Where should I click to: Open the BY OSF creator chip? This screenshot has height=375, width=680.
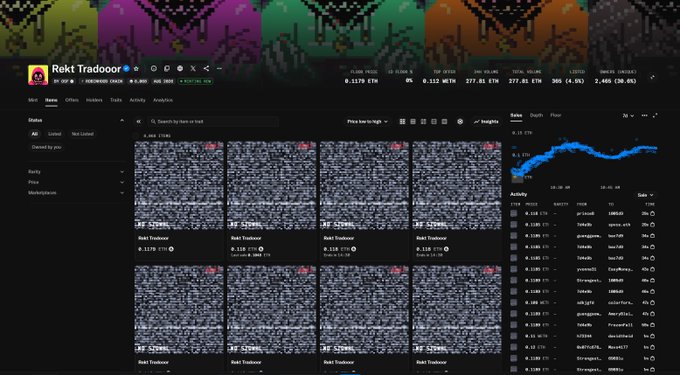63,81
